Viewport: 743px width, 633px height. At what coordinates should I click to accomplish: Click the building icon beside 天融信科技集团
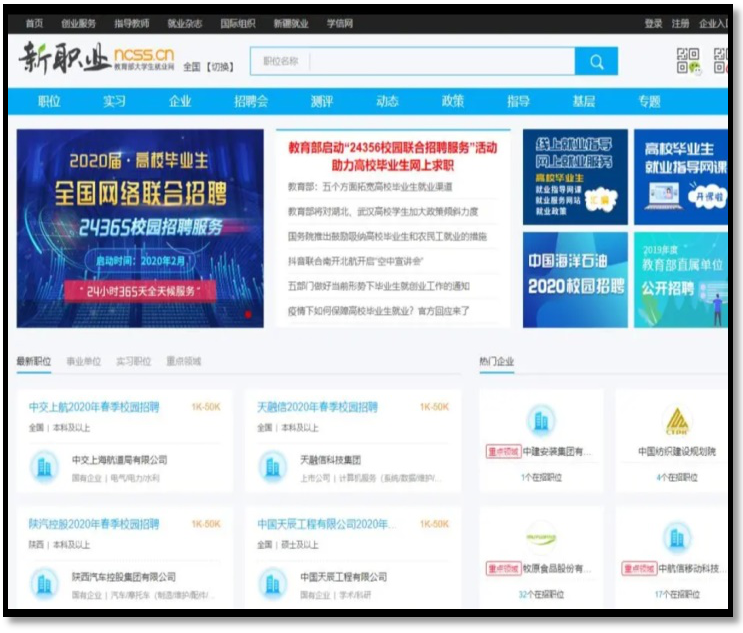(x=272, y=467)
